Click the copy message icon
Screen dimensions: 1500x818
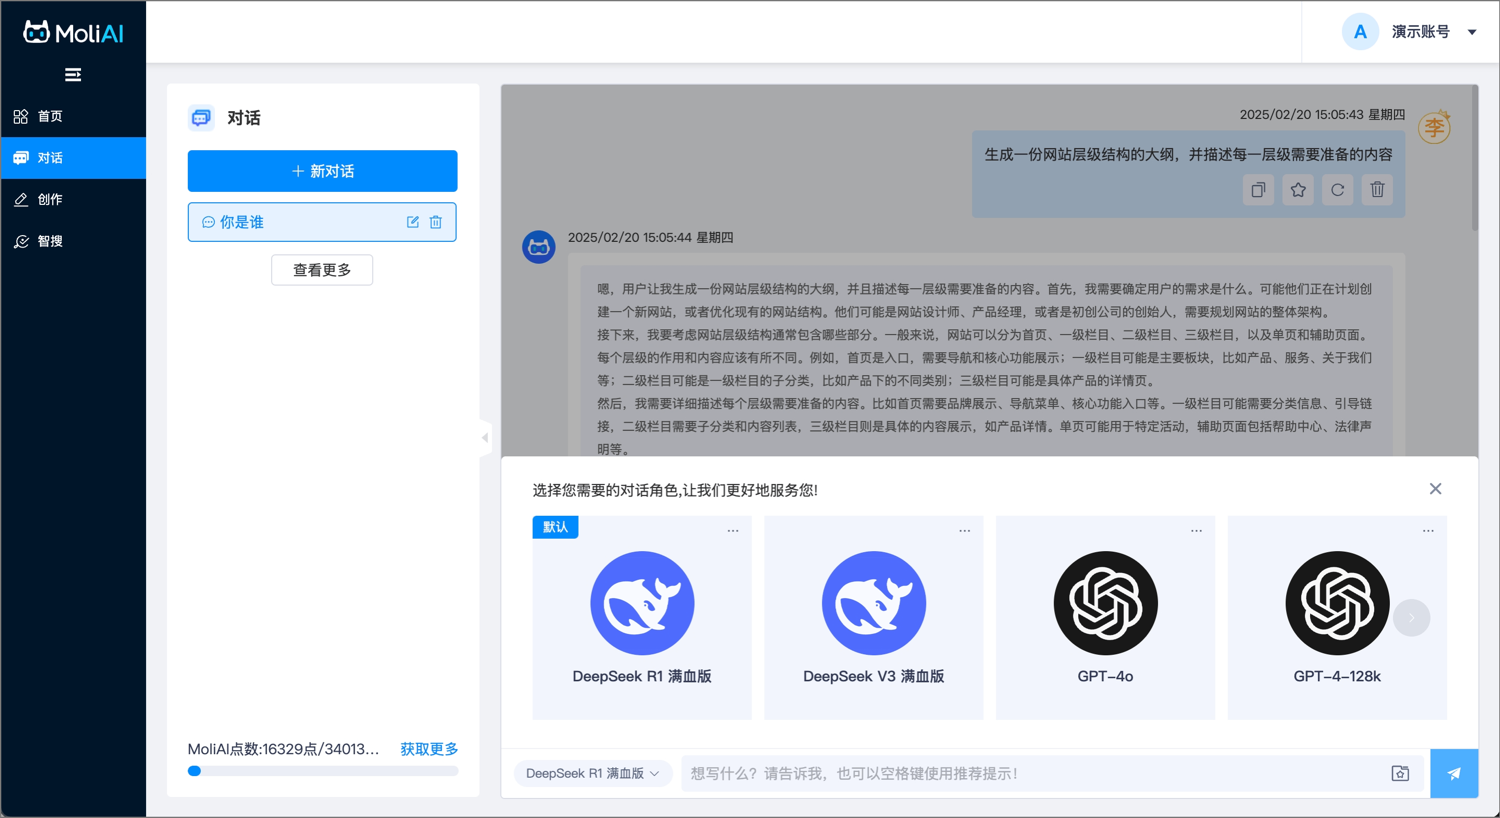(x=1258, y=190)
